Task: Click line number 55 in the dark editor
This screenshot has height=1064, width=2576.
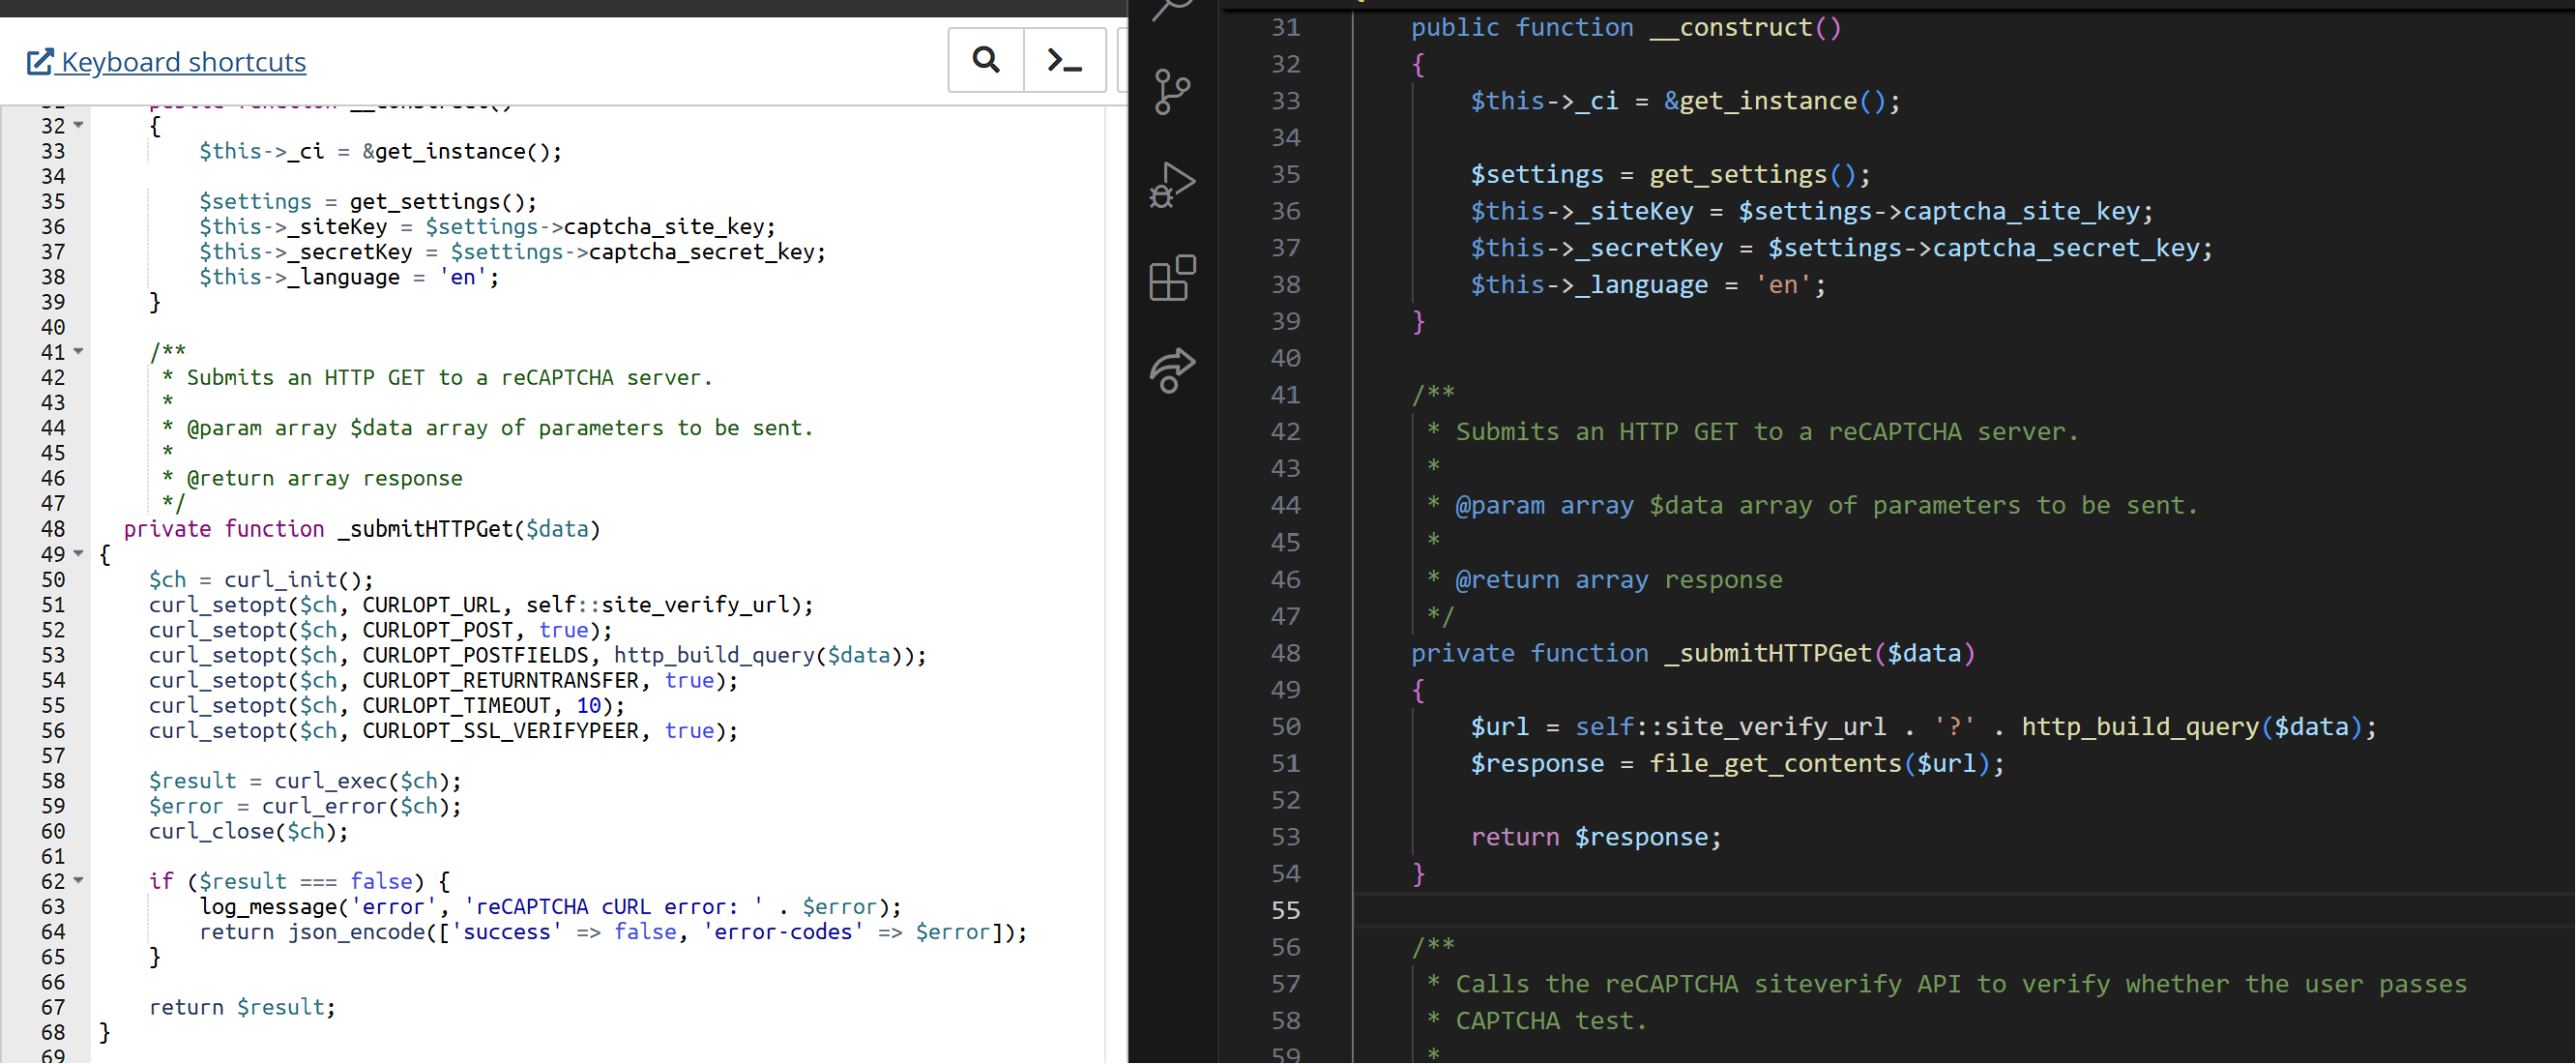Action: click(x=1286, y=910)
